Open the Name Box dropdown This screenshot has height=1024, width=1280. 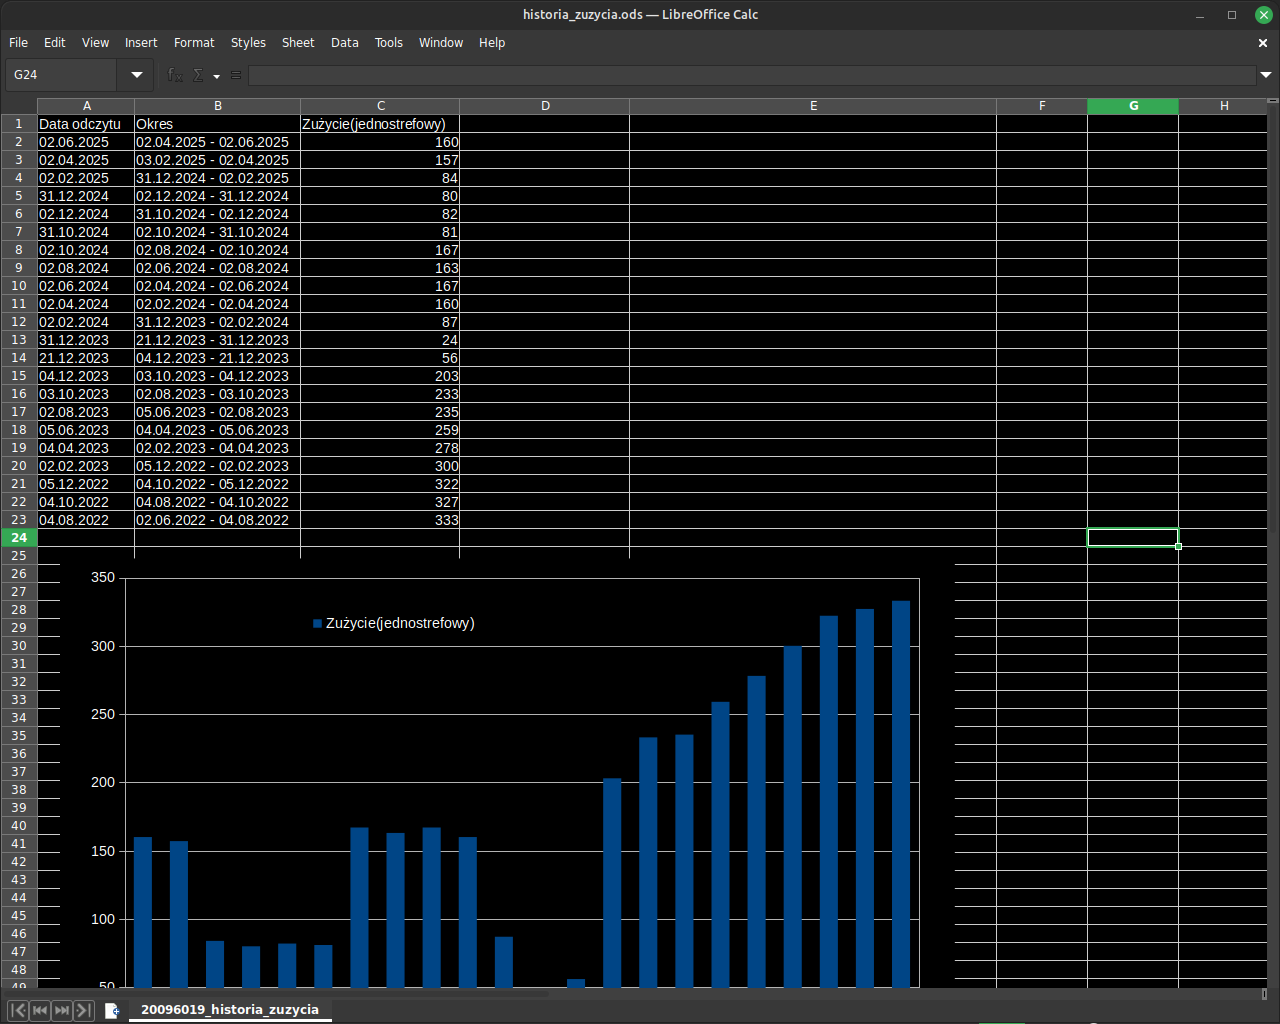(135, 75)
